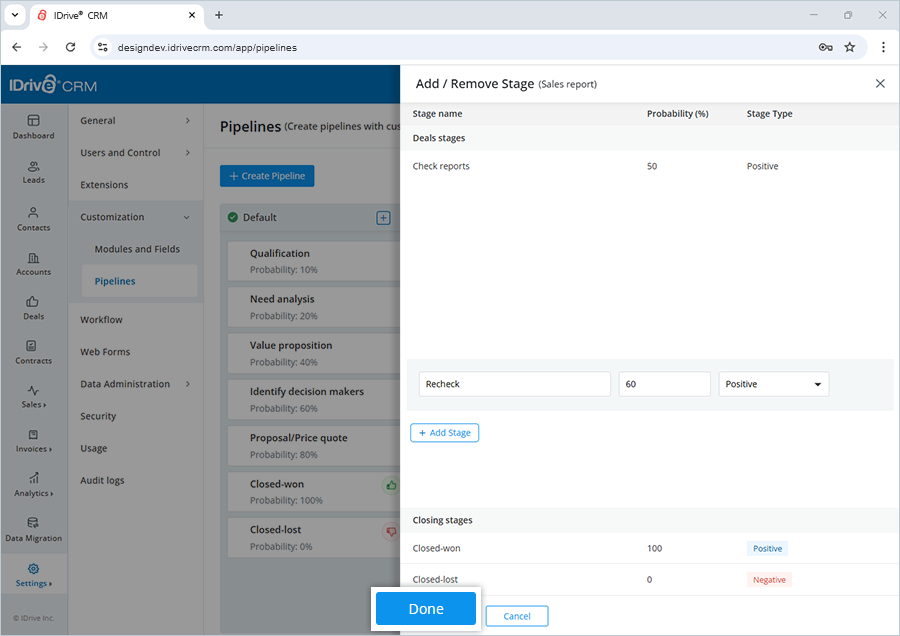Image resolution: width=900 pixels, height=636 pixels.
Task: Click the Accounts sidebar icon
Action: click(x=33, y=263)
